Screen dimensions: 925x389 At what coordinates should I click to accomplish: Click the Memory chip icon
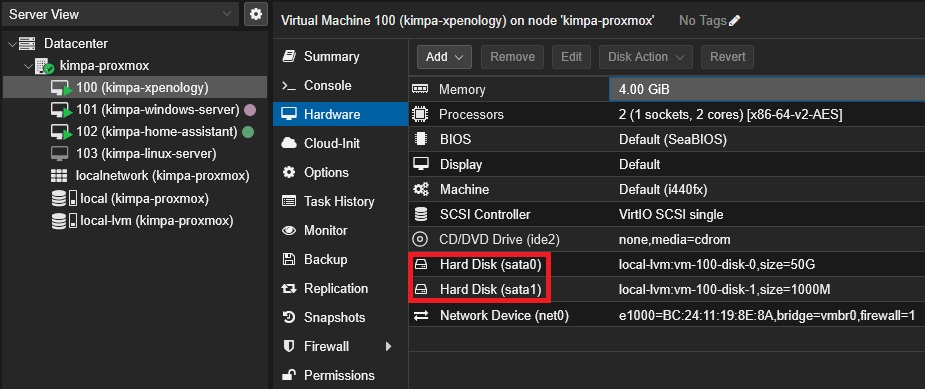pyautogui.click(x=420, y=89)
